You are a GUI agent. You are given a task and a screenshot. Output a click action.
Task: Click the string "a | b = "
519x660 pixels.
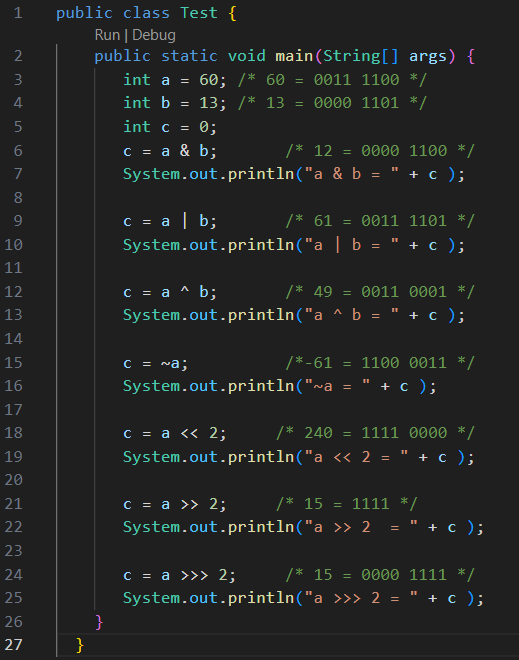351,245
